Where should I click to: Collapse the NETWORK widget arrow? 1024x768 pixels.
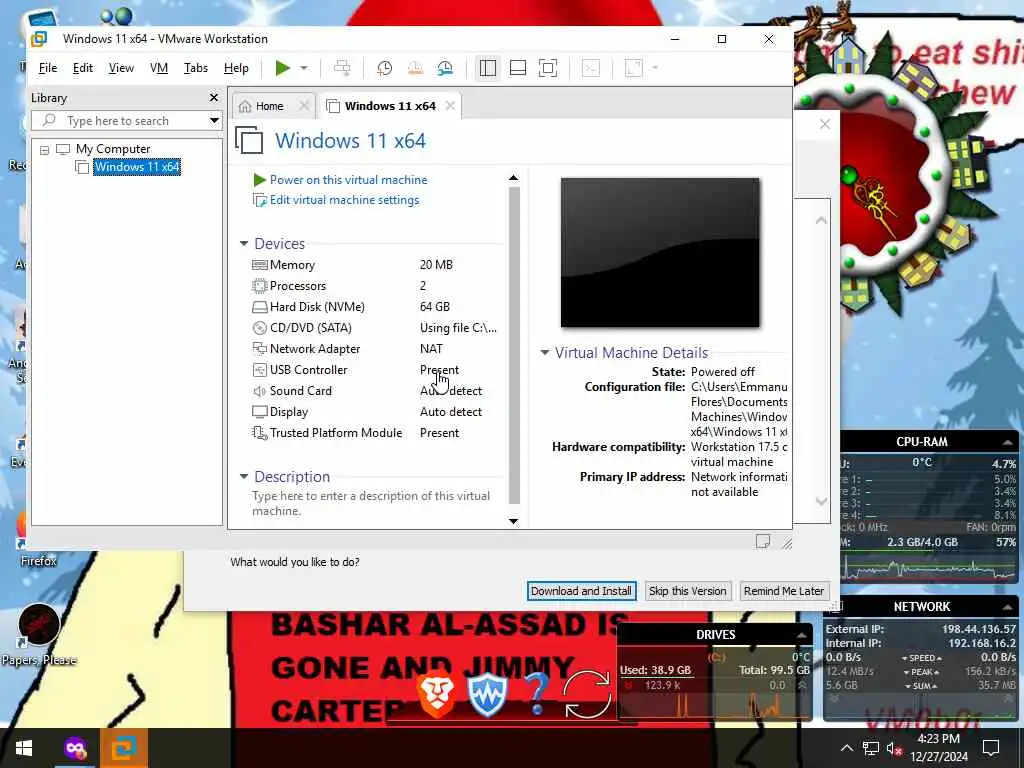[1007, 607]
